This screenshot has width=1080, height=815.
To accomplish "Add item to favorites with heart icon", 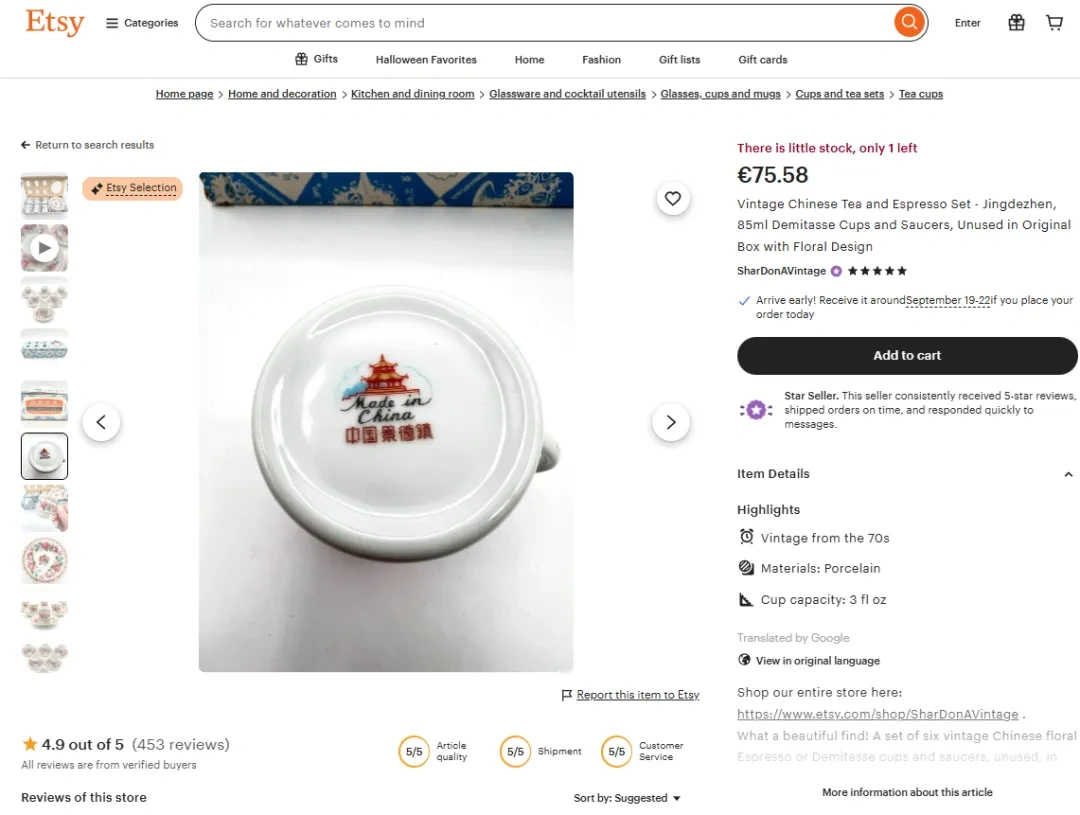I will click(x=673, y=198).
